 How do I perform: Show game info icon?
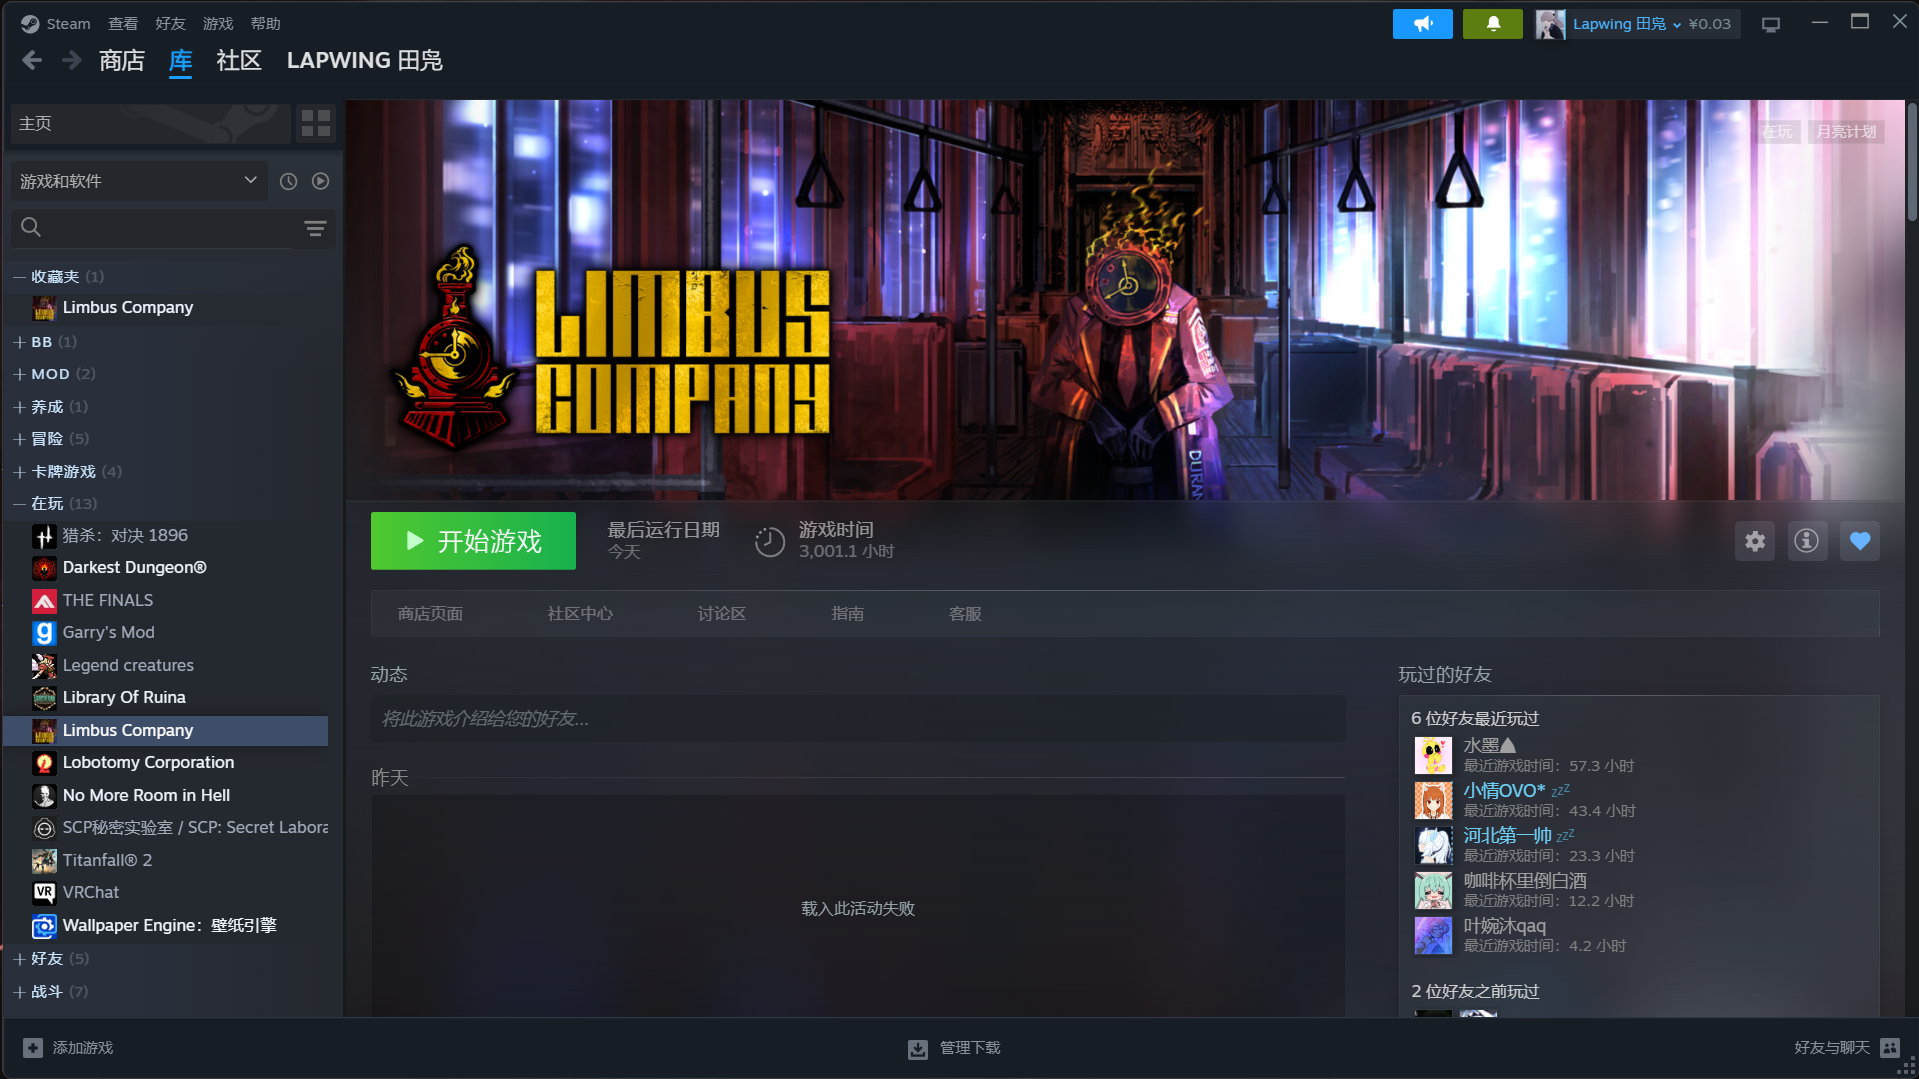pos(1806,541)
